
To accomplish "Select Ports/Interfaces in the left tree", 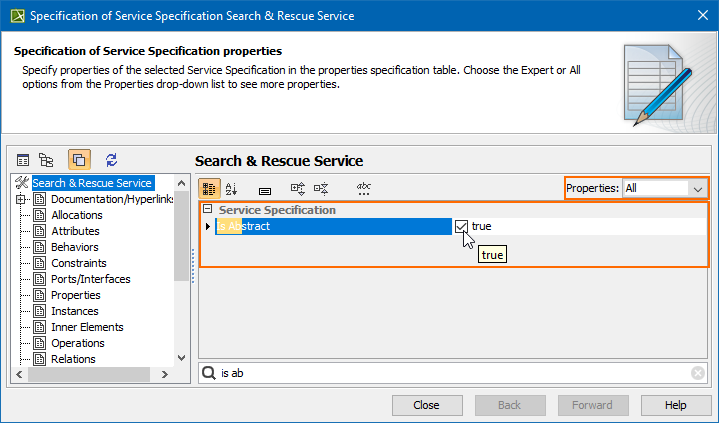I will tap(90, 279).
